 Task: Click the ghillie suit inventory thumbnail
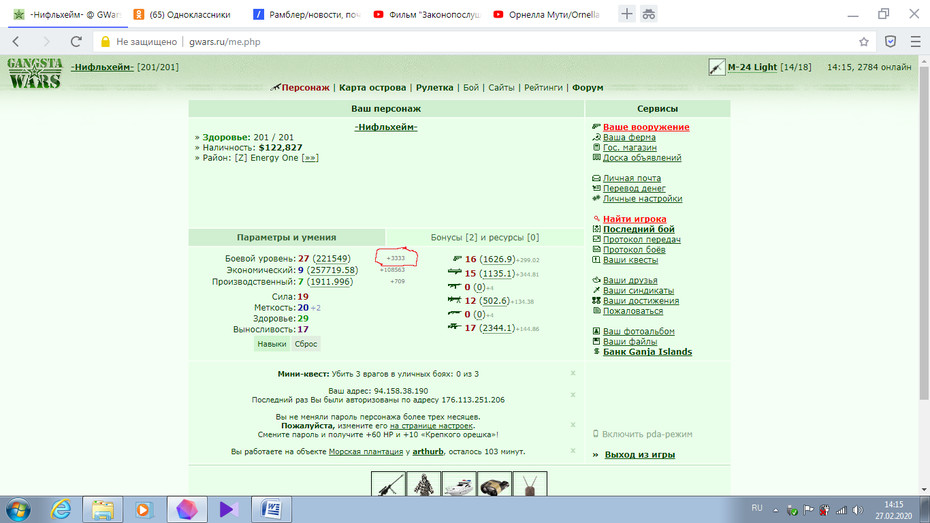[x=423, y=484]
